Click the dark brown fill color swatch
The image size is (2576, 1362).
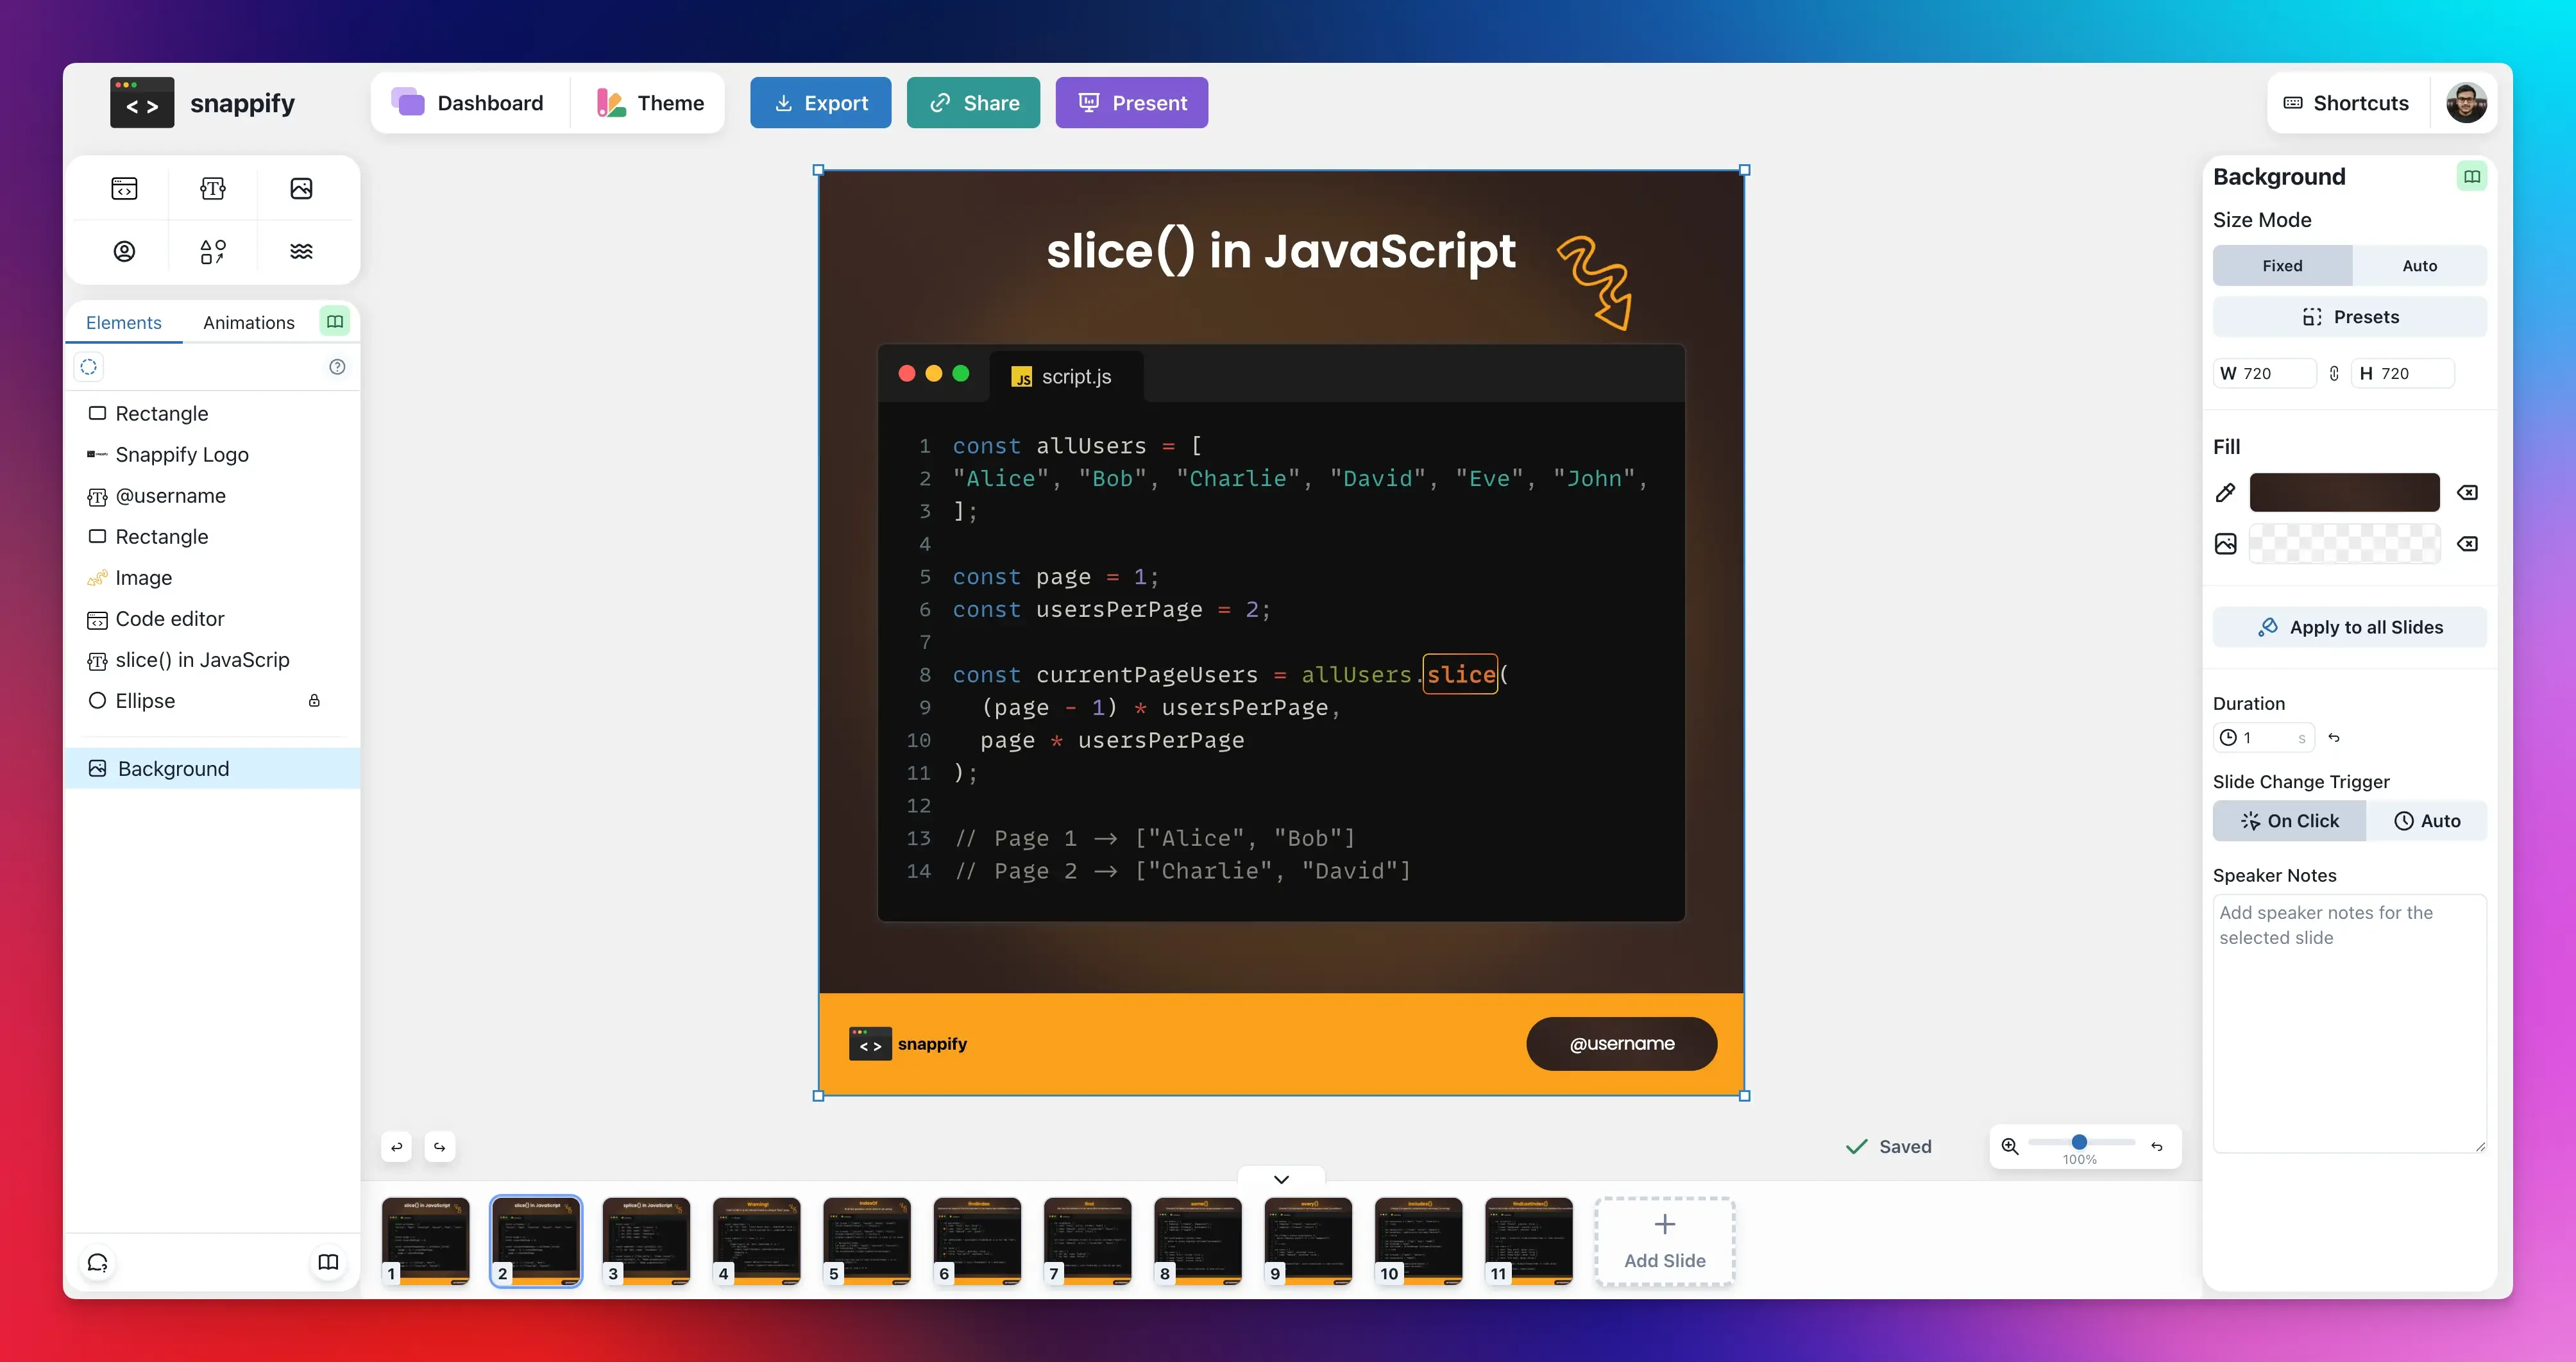click(2344, 492)
